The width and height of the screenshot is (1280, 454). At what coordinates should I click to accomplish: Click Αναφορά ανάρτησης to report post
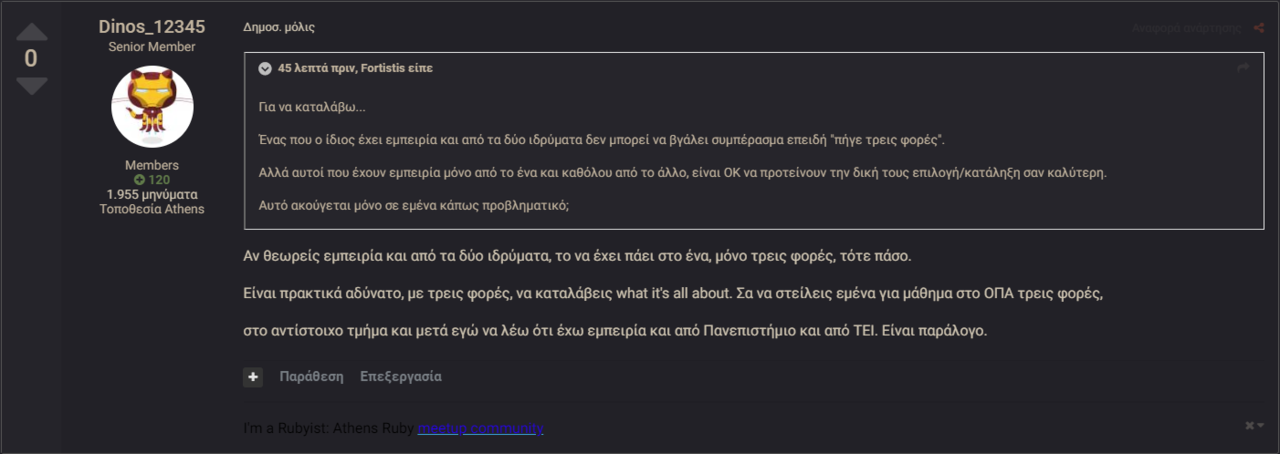(1188, 29)
